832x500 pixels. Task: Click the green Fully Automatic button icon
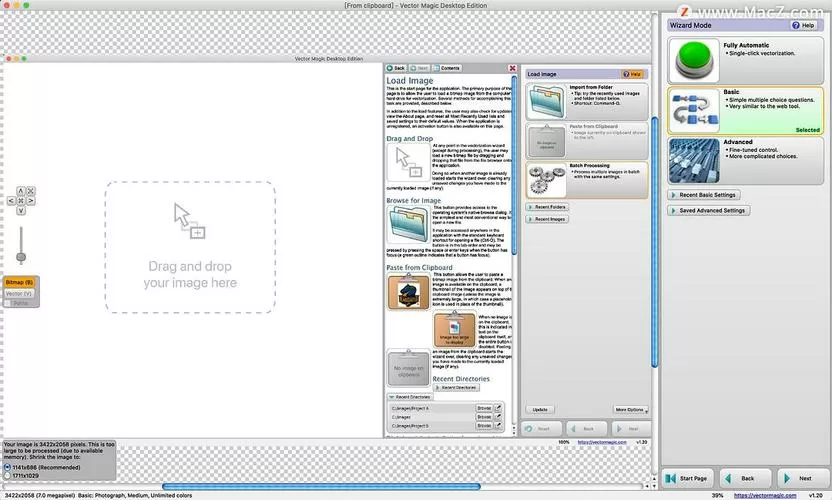tap(694, 60)
